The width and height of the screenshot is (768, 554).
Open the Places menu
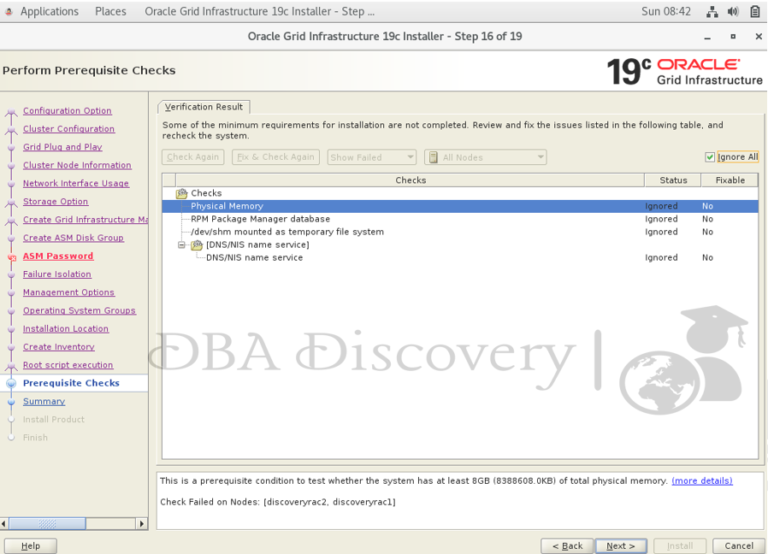(111, 12)
